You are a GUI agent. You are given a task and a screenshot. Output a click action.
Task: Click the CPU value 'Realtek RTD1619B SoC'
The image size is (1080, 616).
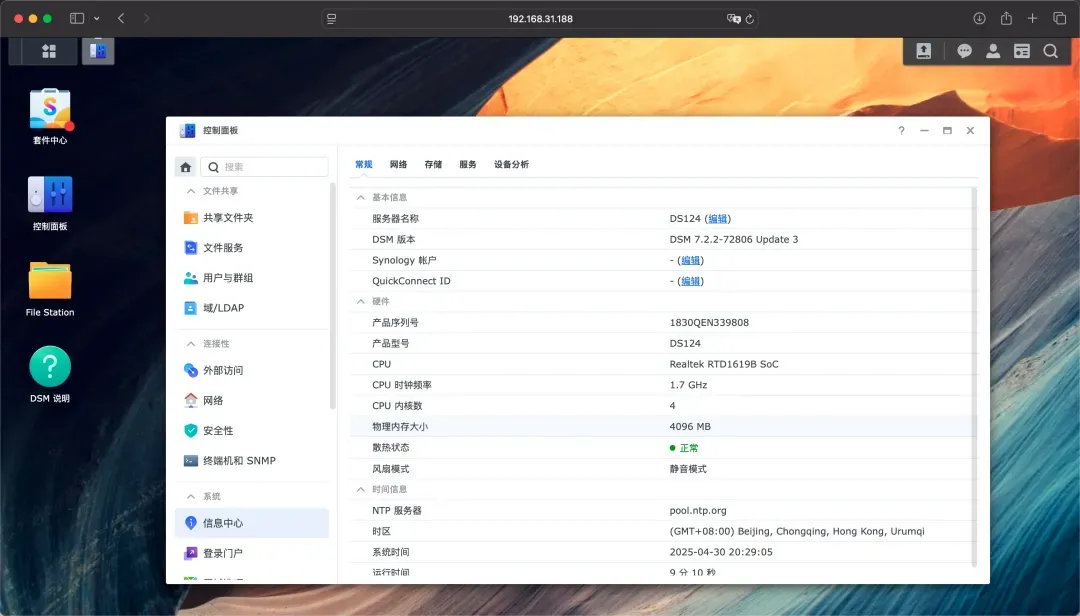[x=724, y=365]
